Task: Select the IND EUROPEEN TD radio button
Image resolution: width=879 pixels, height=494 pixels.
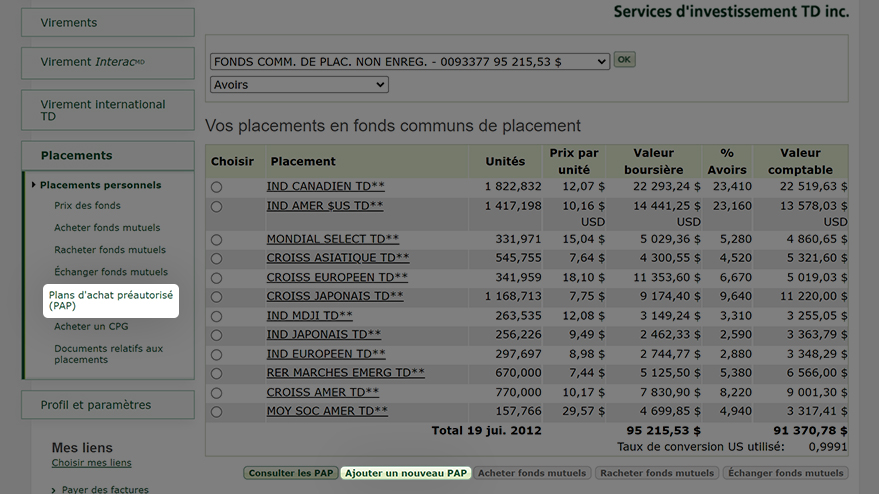Action: point(216,355)
